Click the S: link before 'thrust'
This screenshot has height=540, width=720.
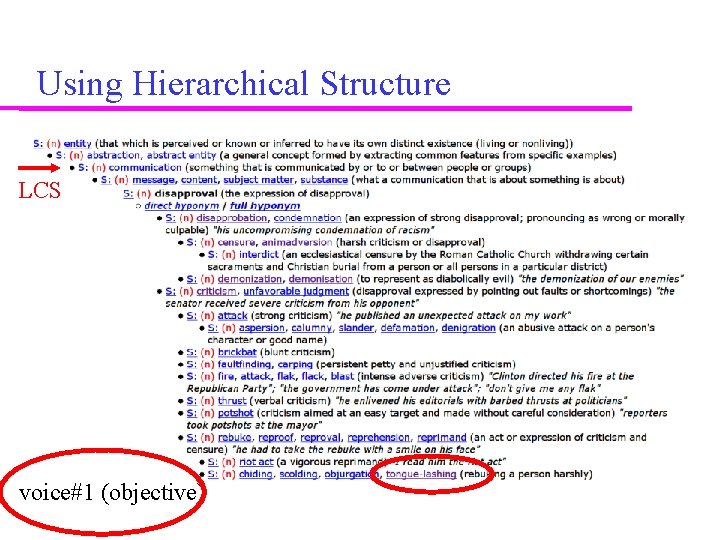191,401
